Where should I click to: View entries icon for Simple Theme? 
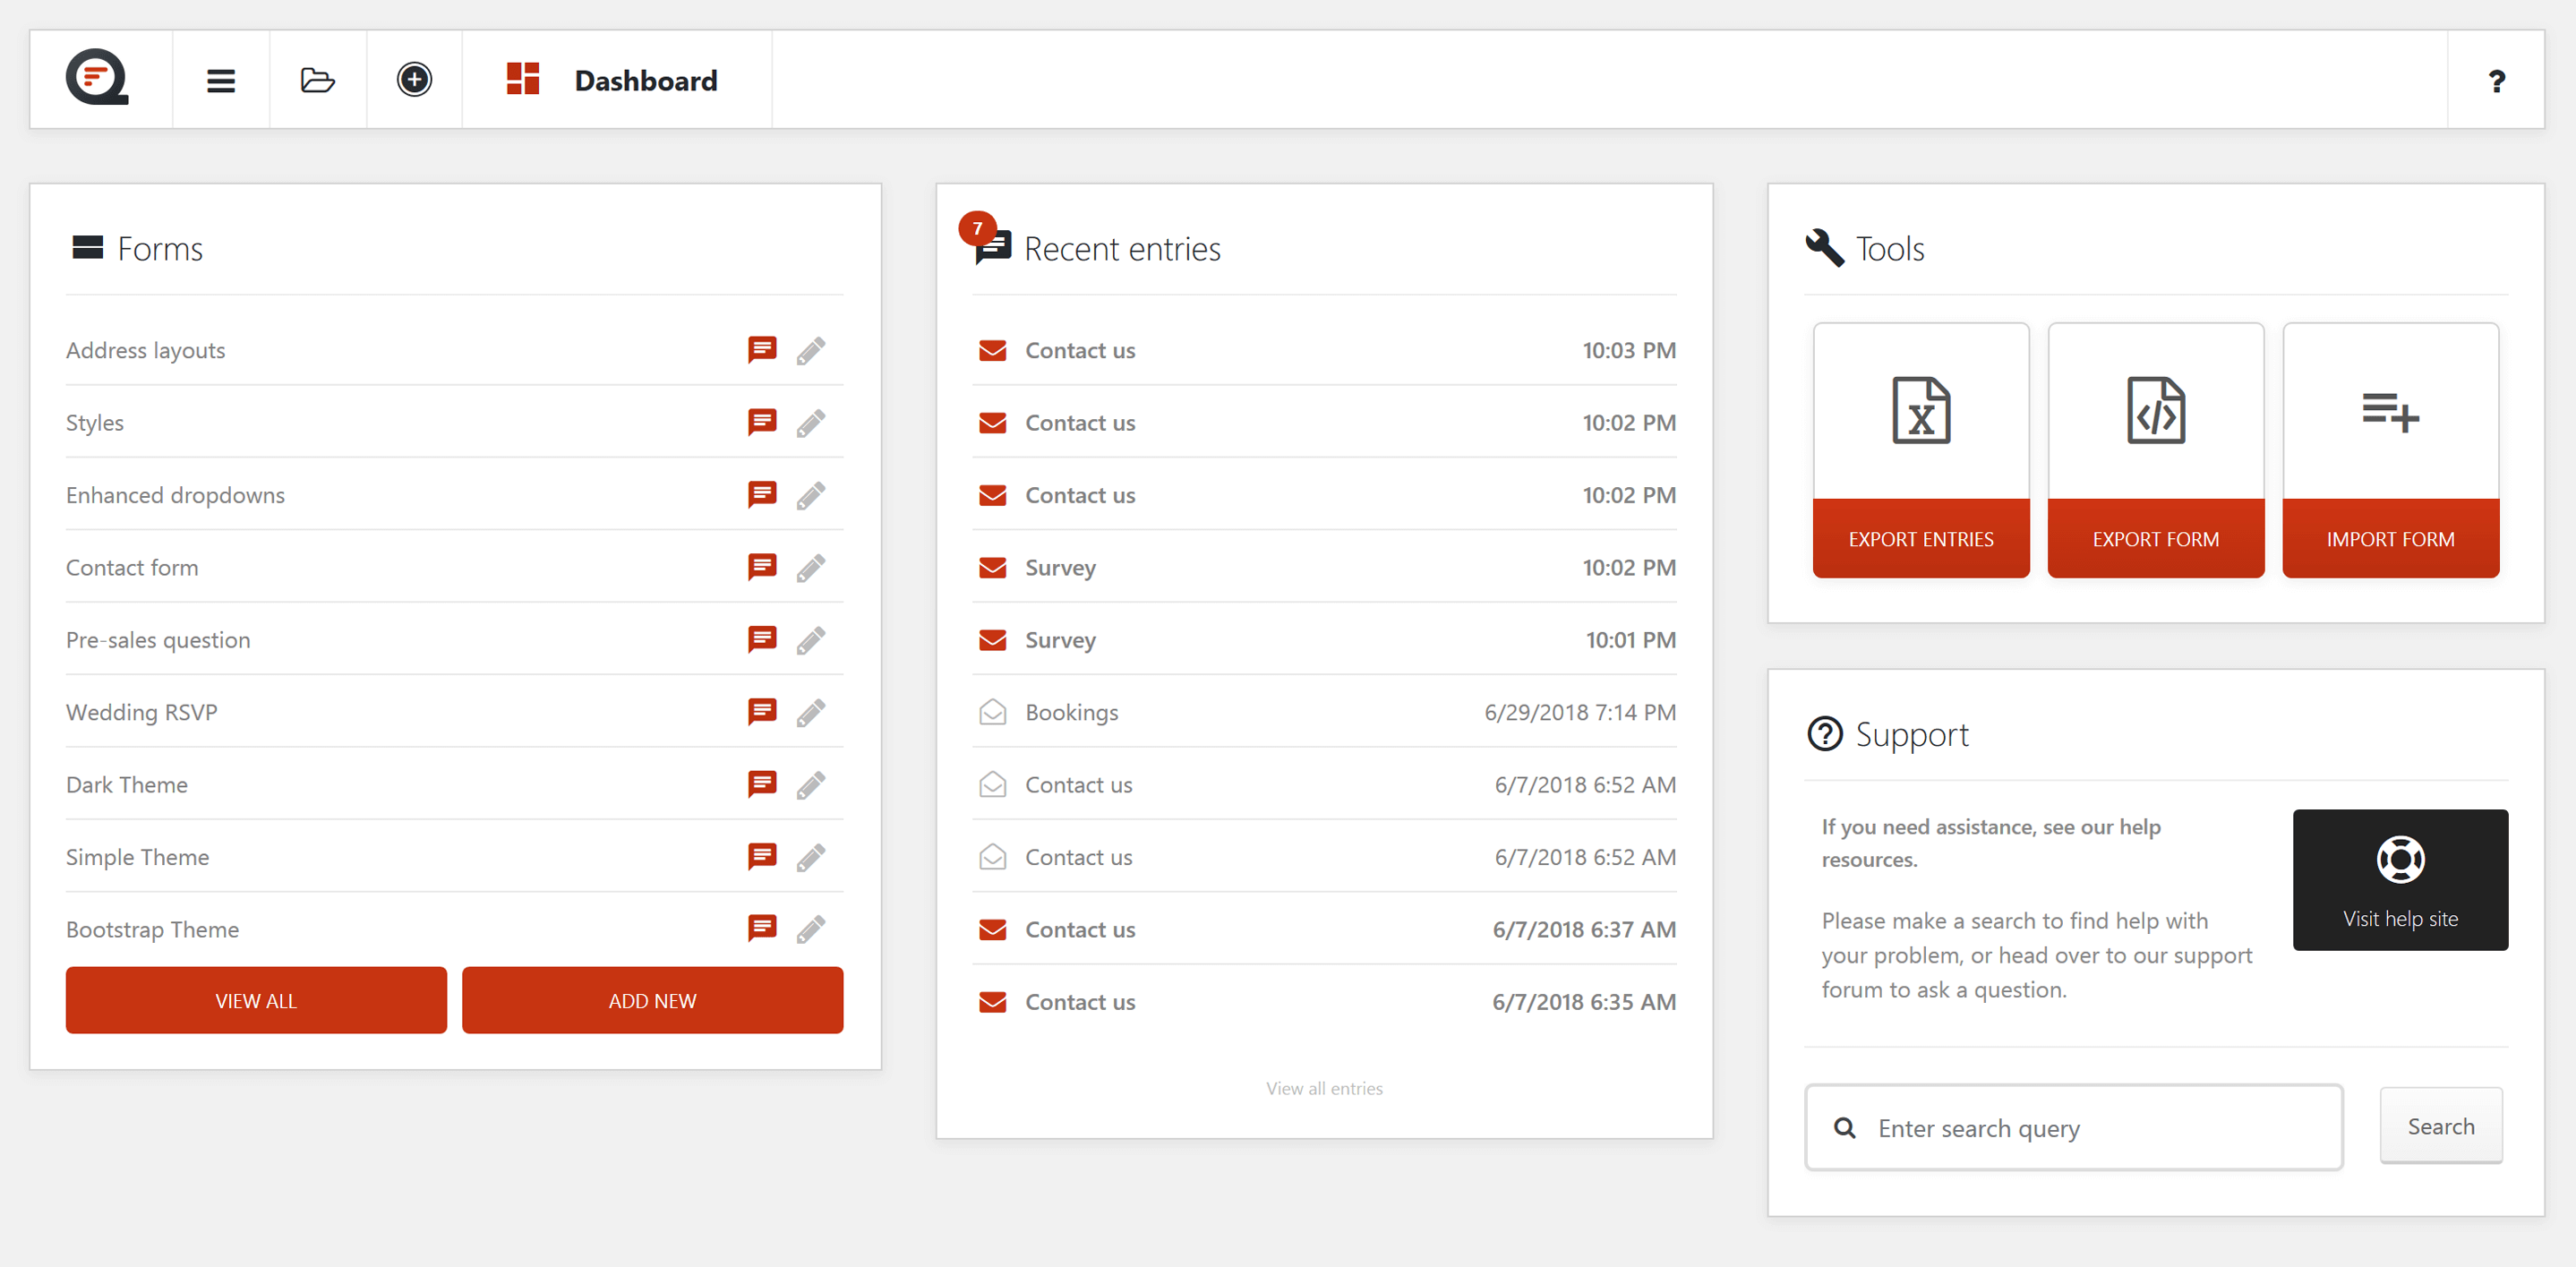(762, 856)
